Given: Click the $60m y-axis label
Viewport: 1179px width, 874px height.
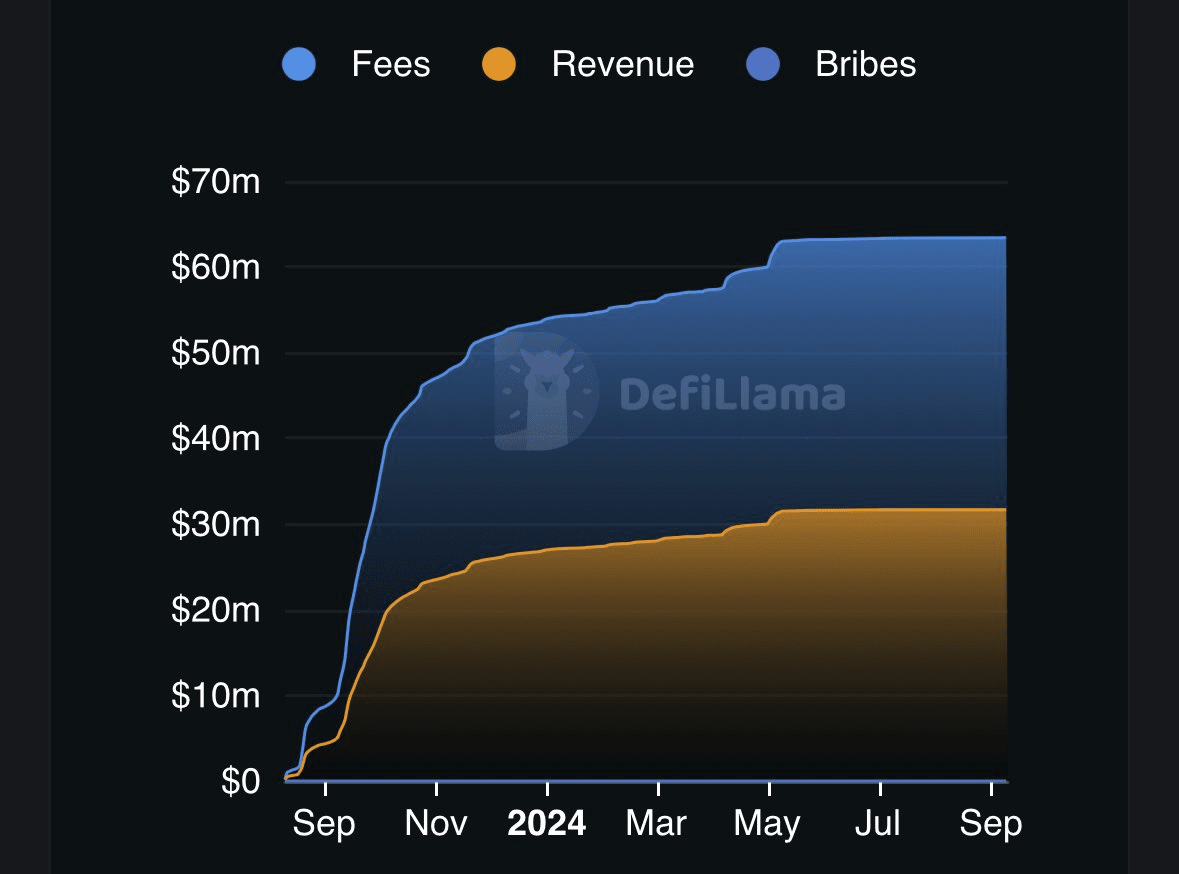Looking at the screenshot, I should pos(216,267).
